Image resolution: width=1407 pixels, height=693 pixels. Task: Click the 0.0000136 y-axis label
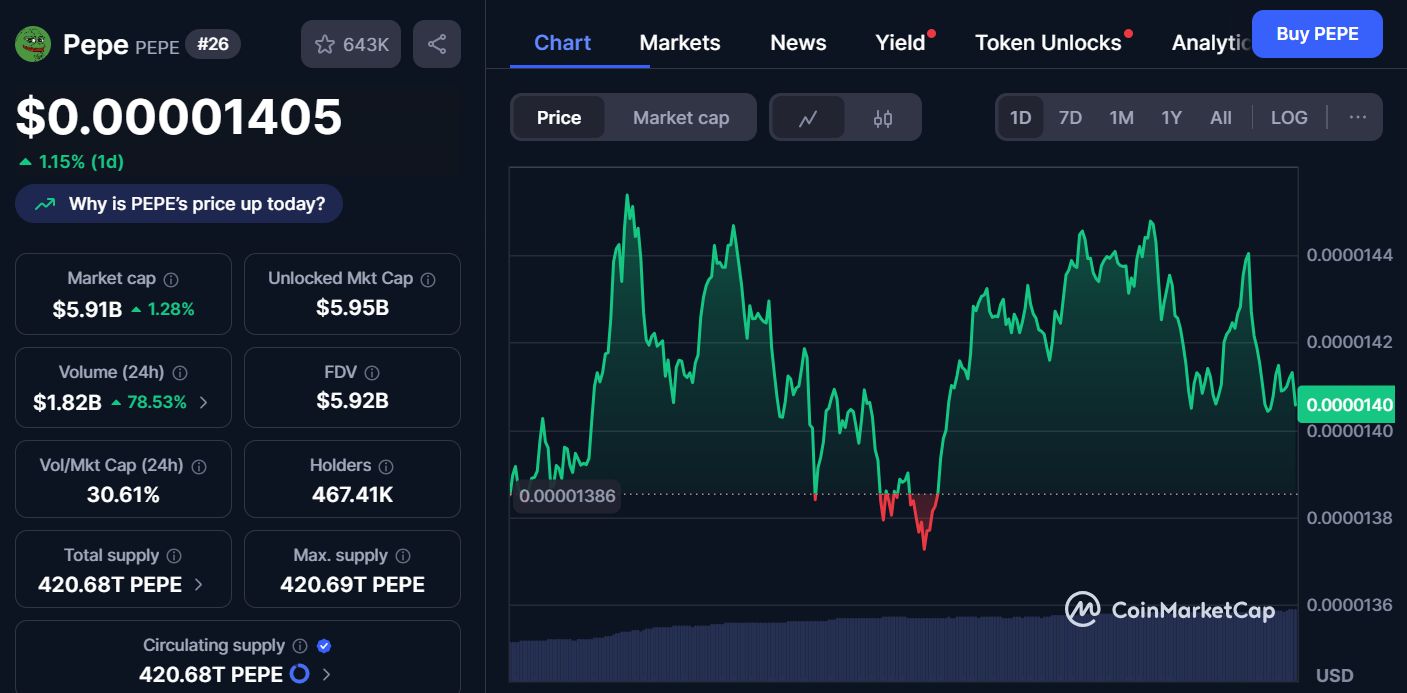click(x=1349, y=605)
